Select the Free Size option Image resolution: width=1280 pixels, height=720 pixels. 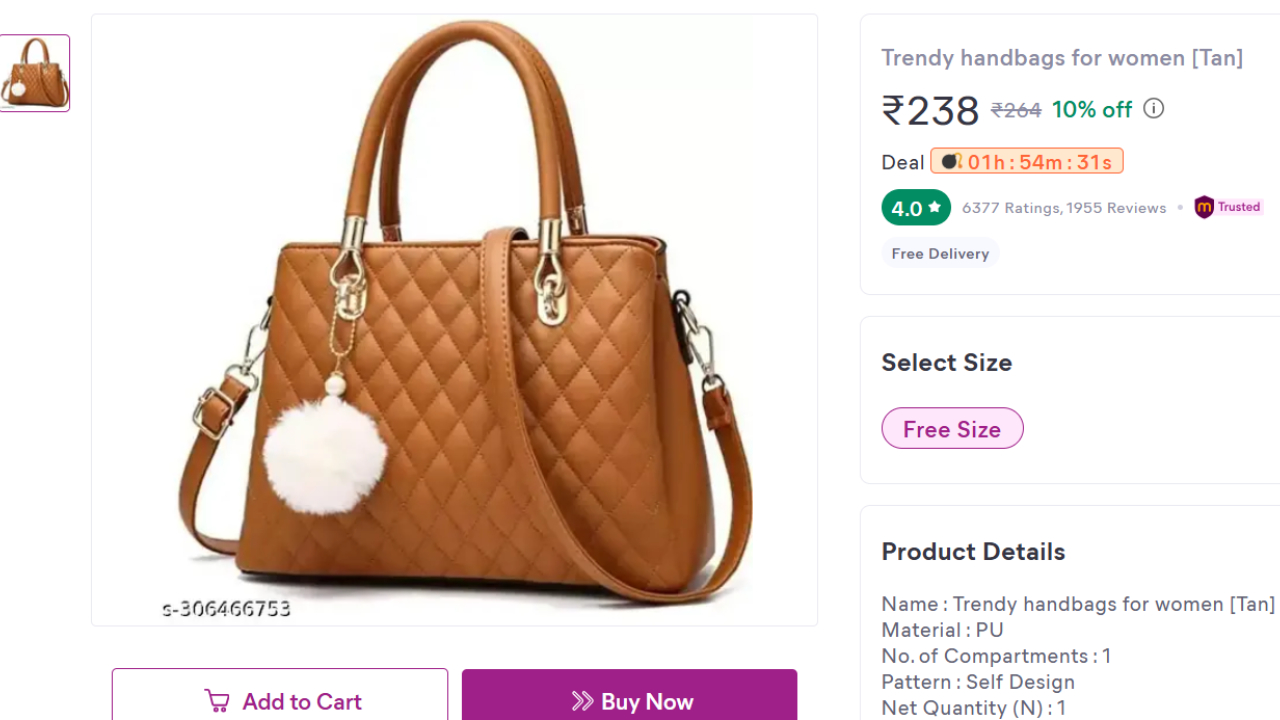point(952,428)
